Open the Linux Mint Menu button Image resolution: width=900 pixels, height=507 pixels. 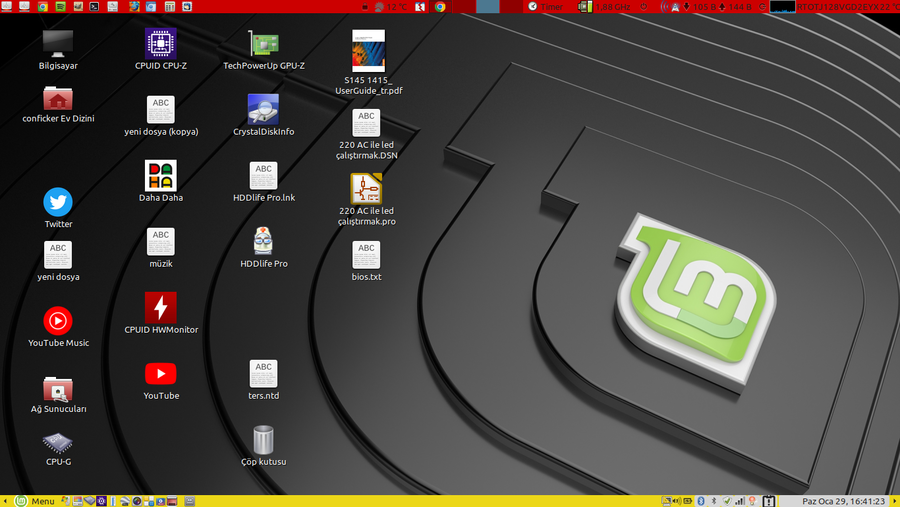(34, 501)
